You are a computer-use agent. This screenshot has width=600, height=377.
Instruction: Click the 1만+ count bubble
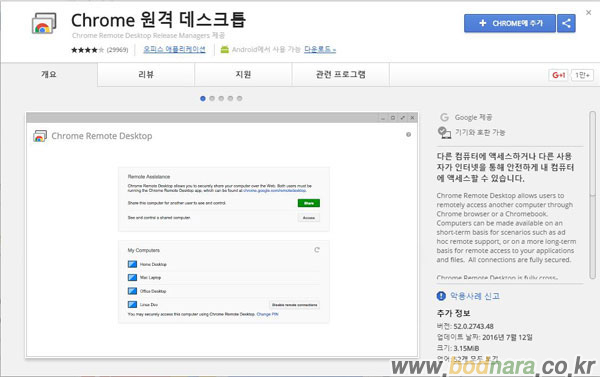(582, 75)
